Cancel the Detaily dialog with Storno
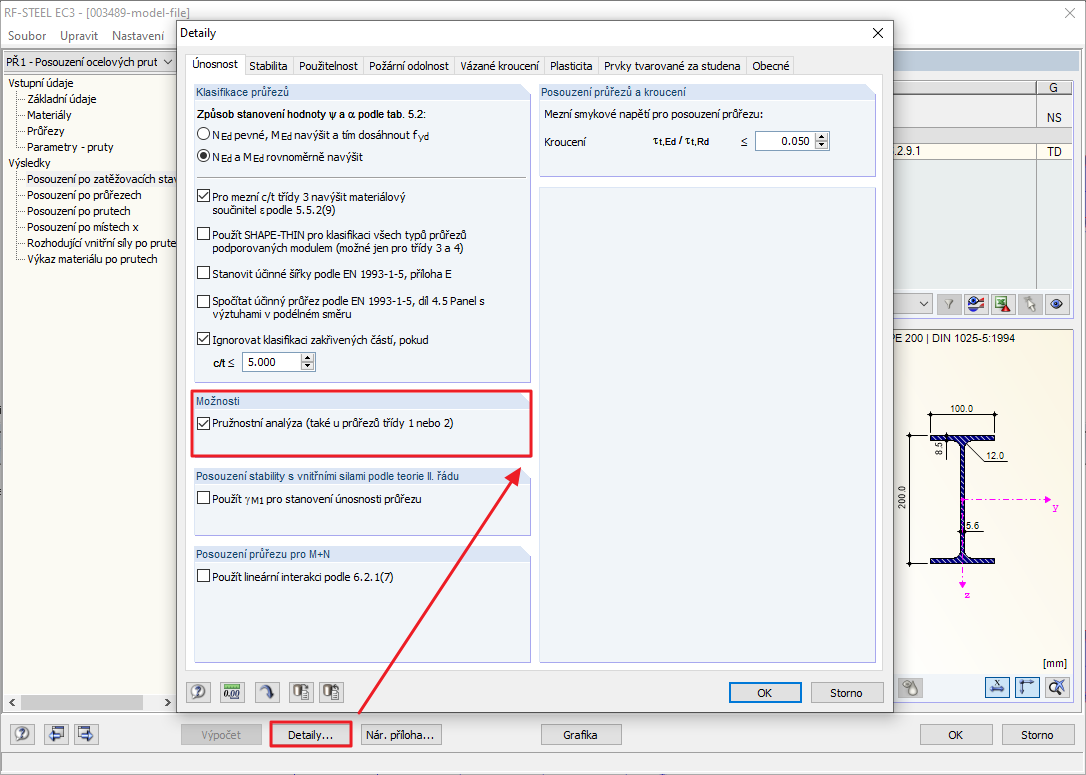The image size is (1086, 775). point(846,693)
